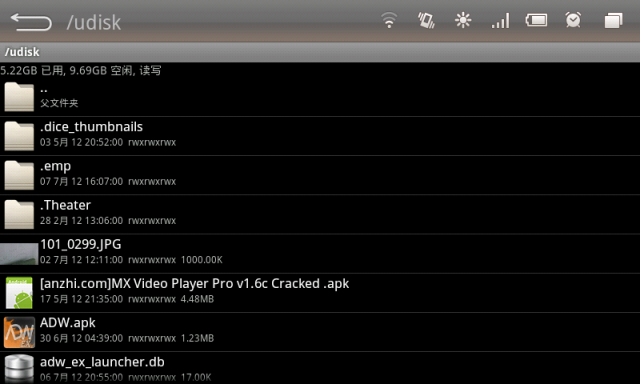Open the .Theater folder
Screen dimensions: 640x384
click(320, 214)
